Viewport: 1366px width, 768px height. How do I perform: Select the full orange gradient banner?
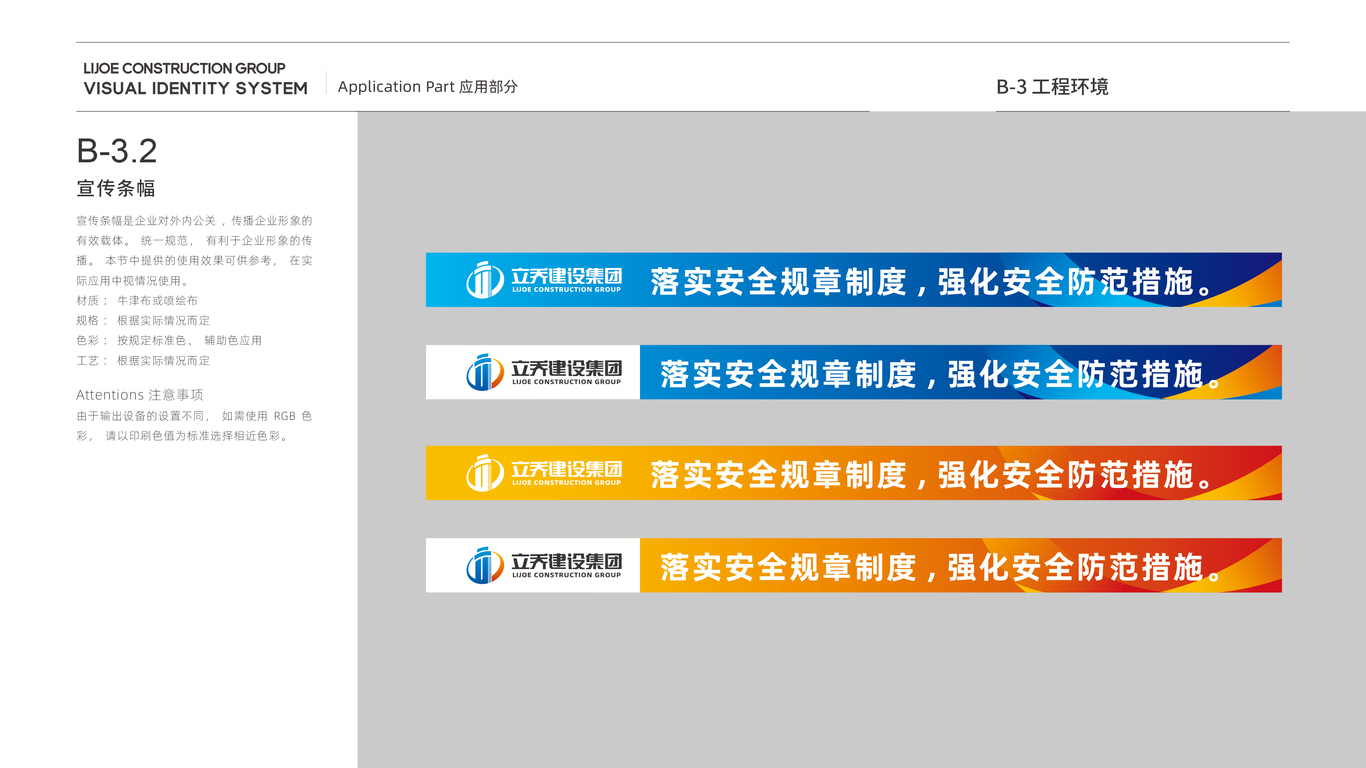(854, 473)
